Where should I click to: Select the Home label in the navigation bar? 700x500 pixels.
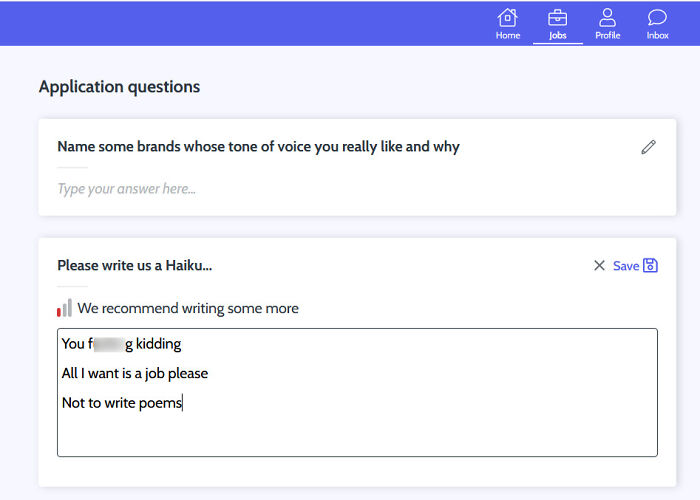(x=508, y=35)
